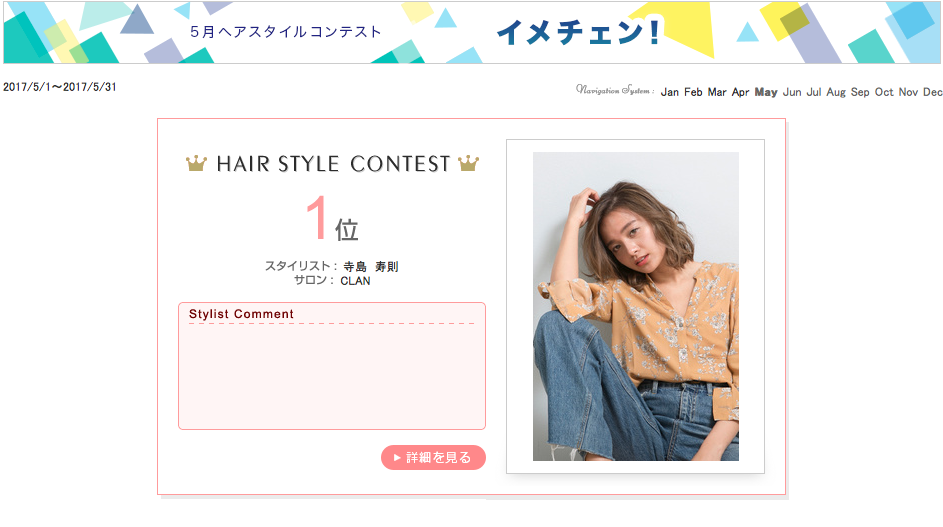
Task: Select Mar in month navigation
Action: (717, 92)
